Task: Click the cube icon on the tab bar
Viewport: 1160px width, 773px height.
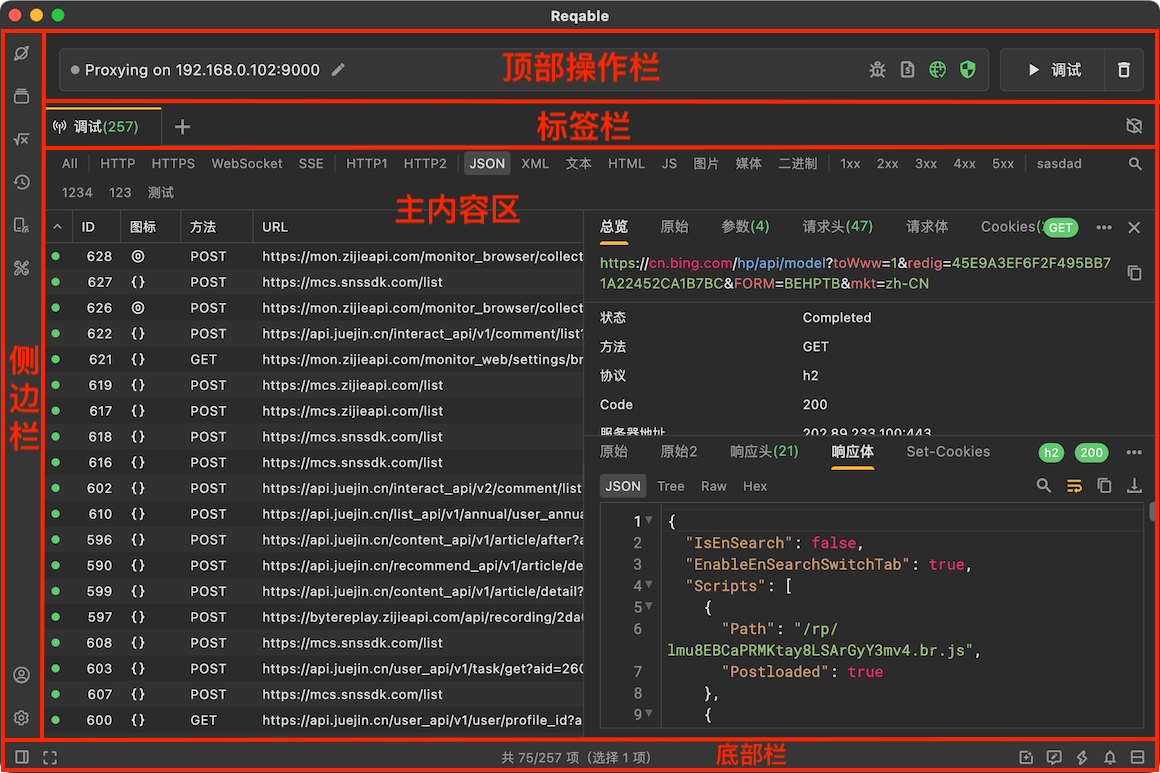Action: click(1133, 126)
